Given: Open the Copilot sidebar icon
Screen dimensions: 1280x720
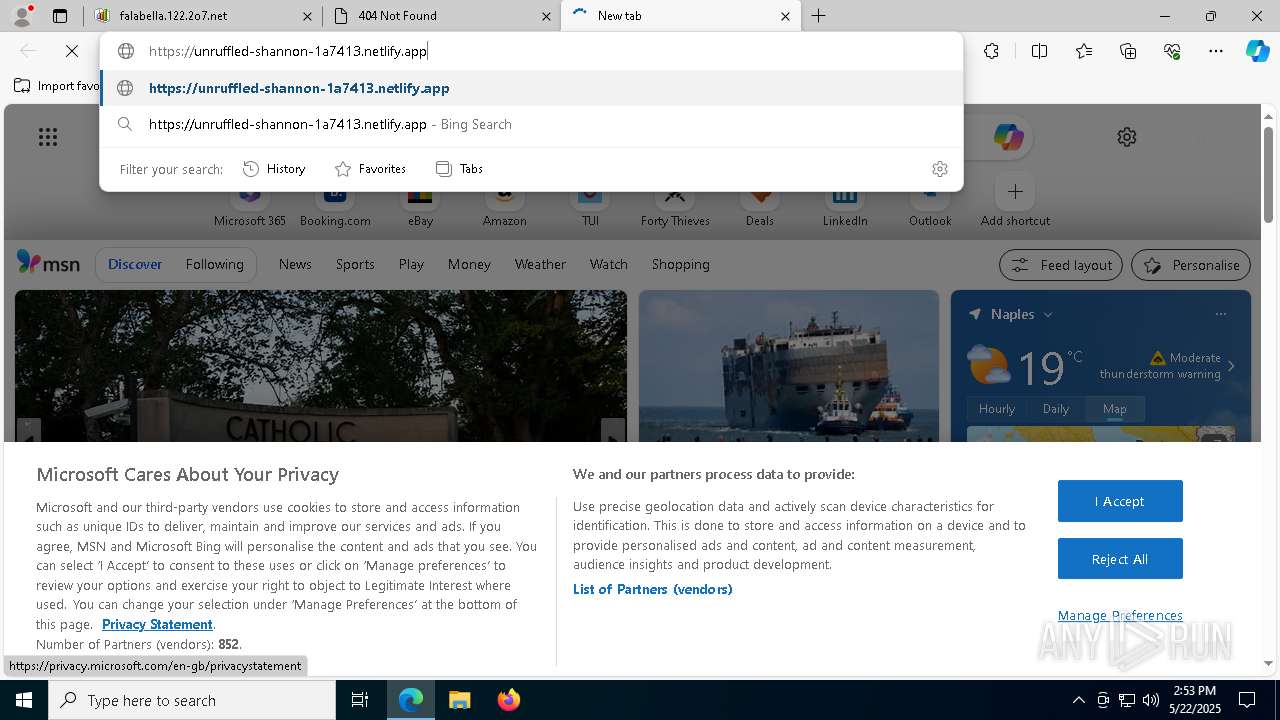Looking at the screenshot, I should click(x=1257, y=51).
